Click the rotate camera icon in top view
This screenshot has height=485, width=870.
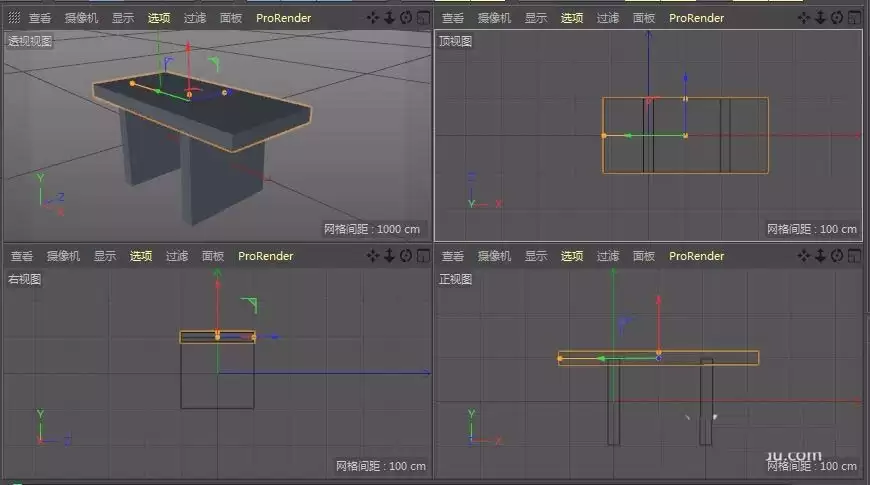(x=837, y=18)
